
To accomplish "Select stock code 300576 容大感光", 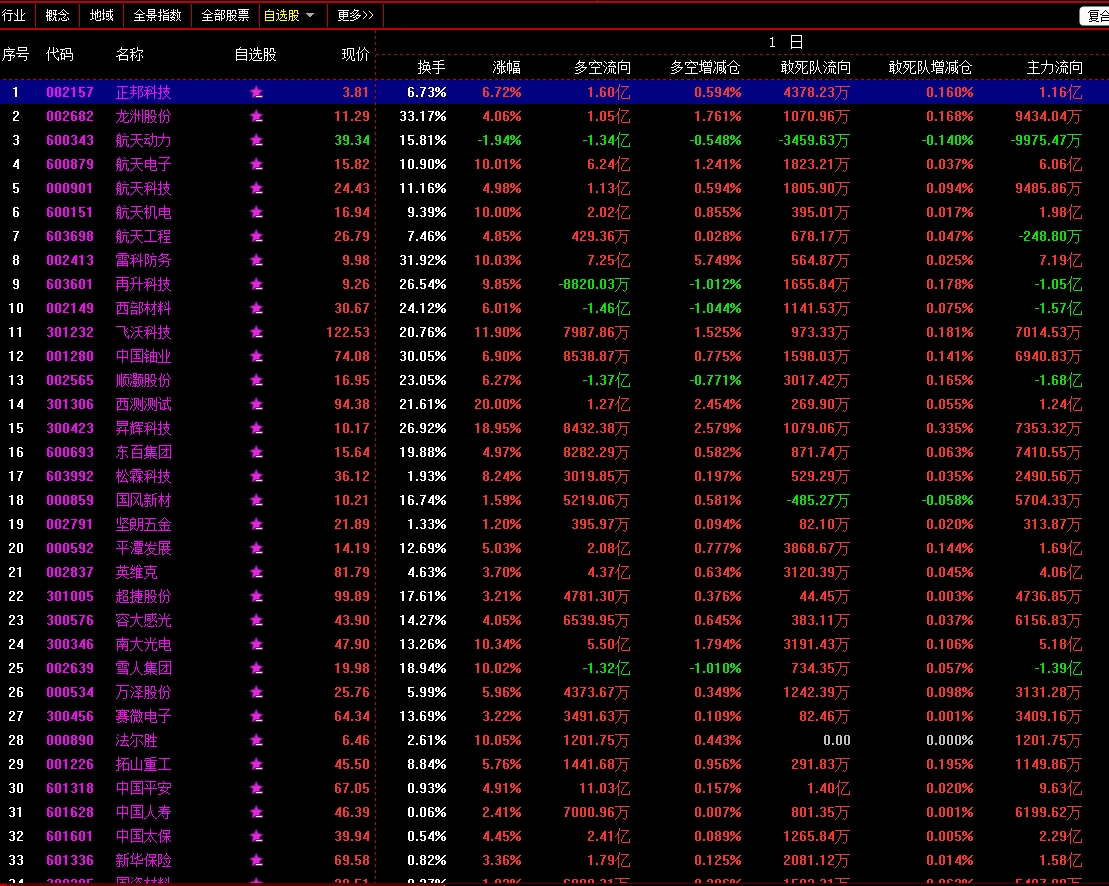I will coord(70,621).
